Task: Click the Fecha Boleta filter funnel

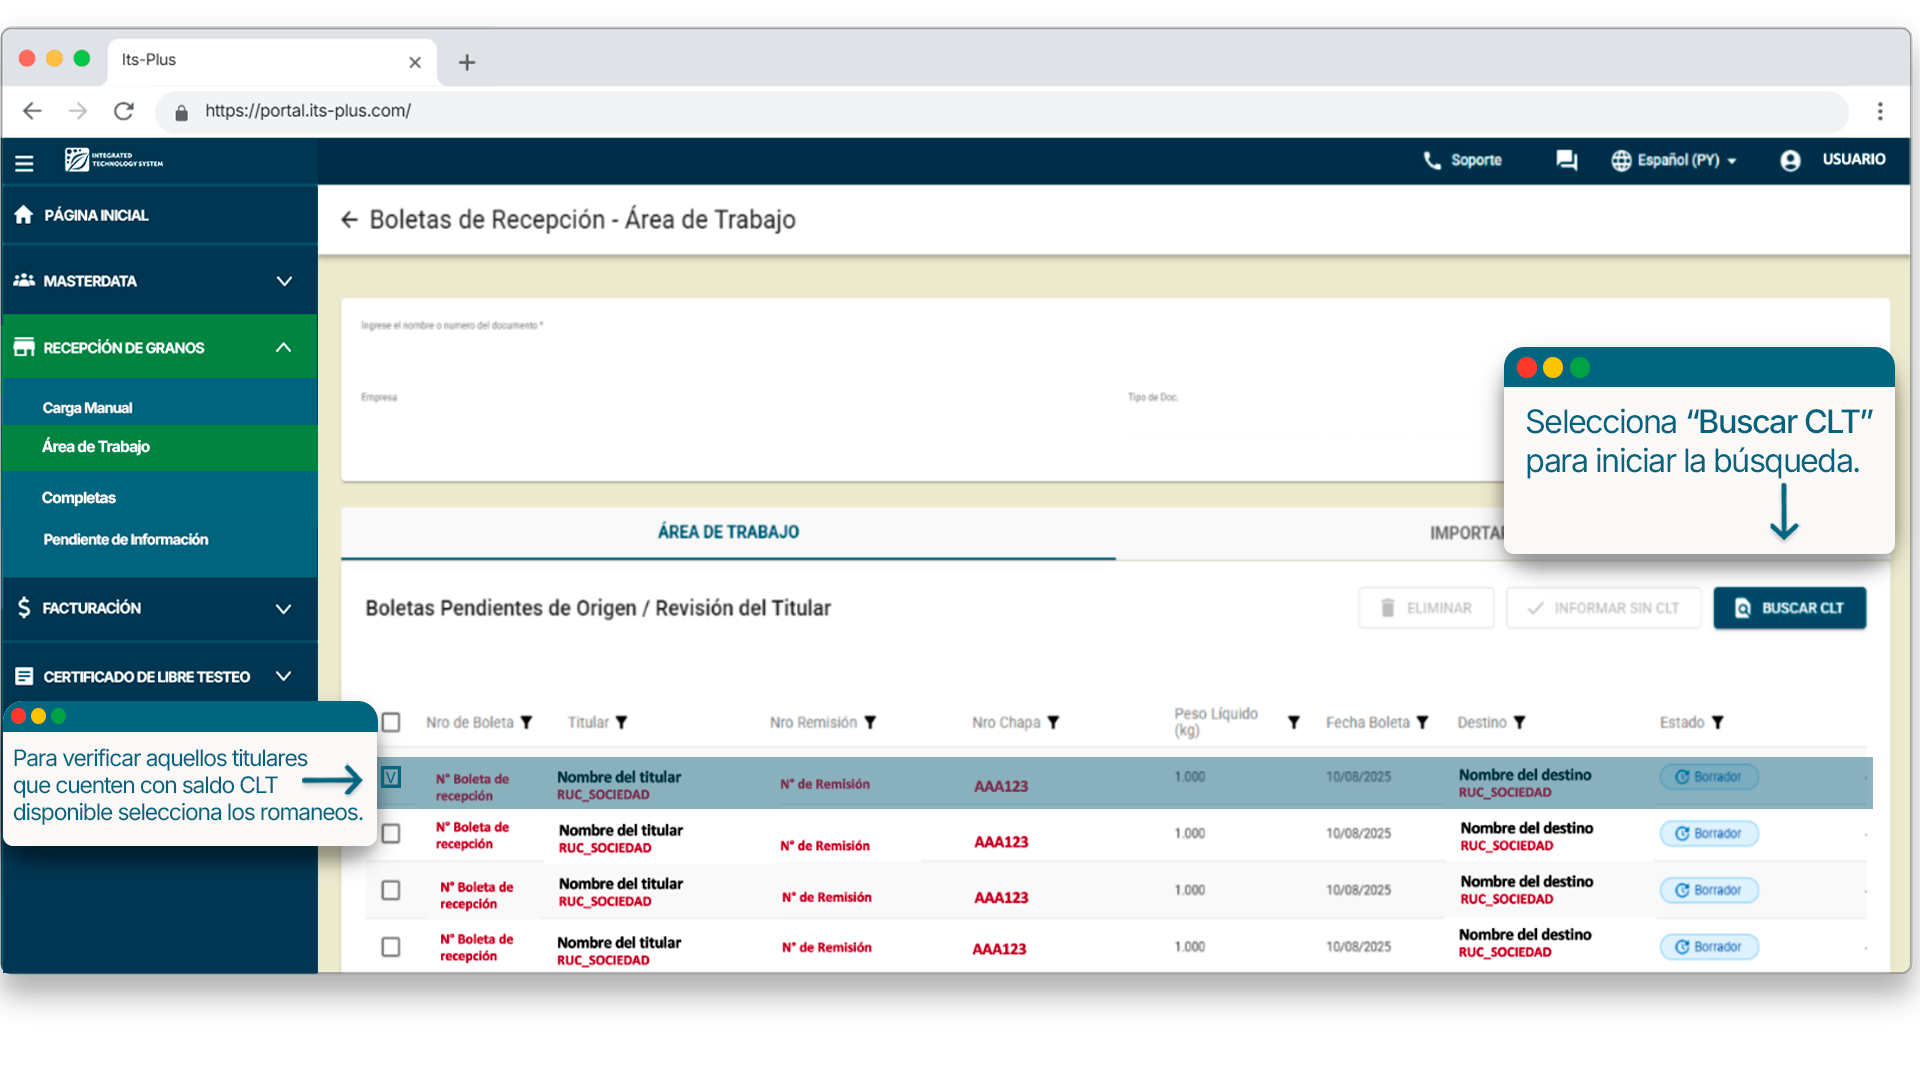Action: pos(1423,723)
